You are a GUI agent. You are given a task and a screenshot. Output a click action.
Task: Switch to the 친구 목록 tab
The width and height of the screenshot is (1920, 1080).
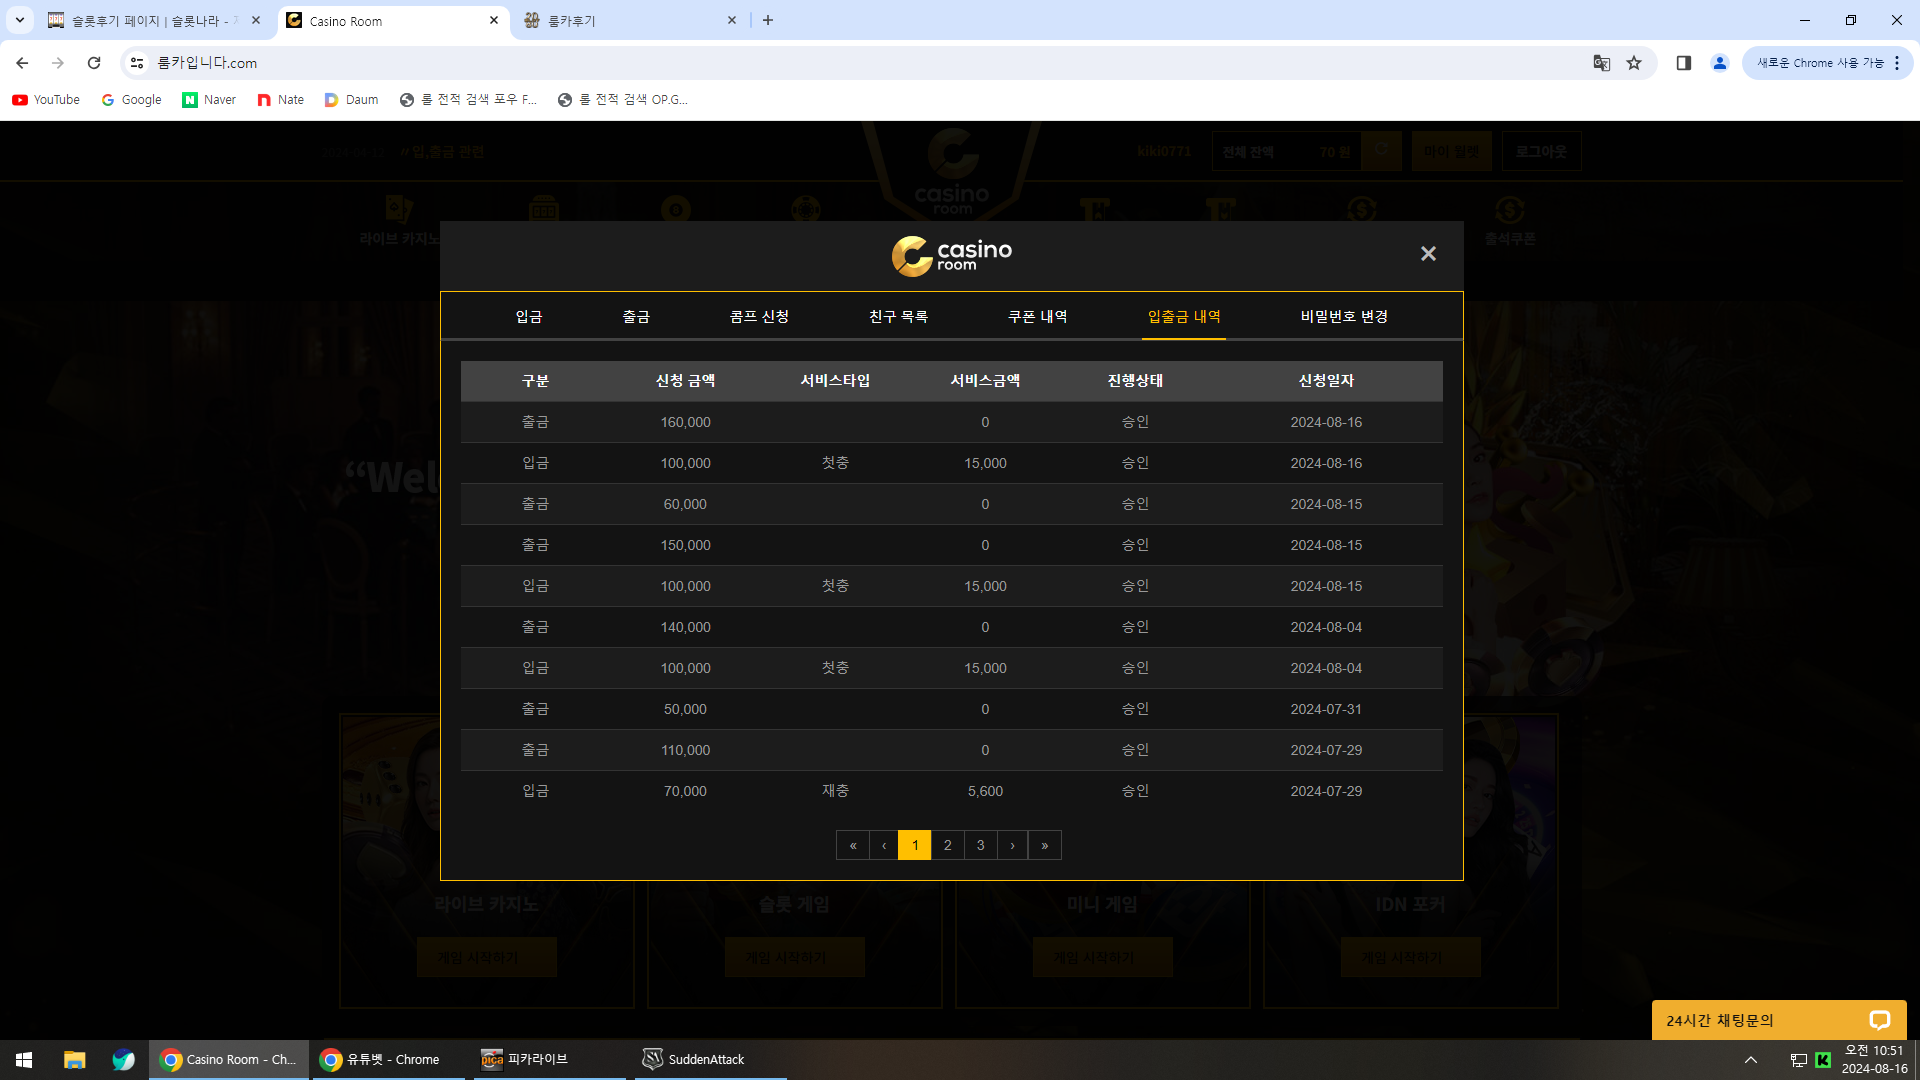pyautogui.click(x=898, y=317)
